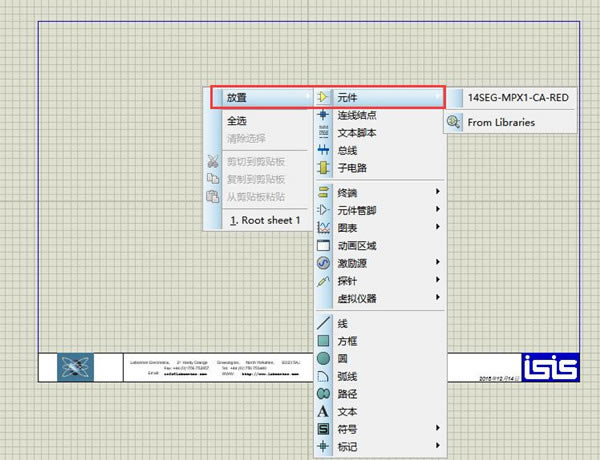Select the closed path icon for 路径
Image resolution: width=600 pixels, height=460 pixels.
point(323,393)
